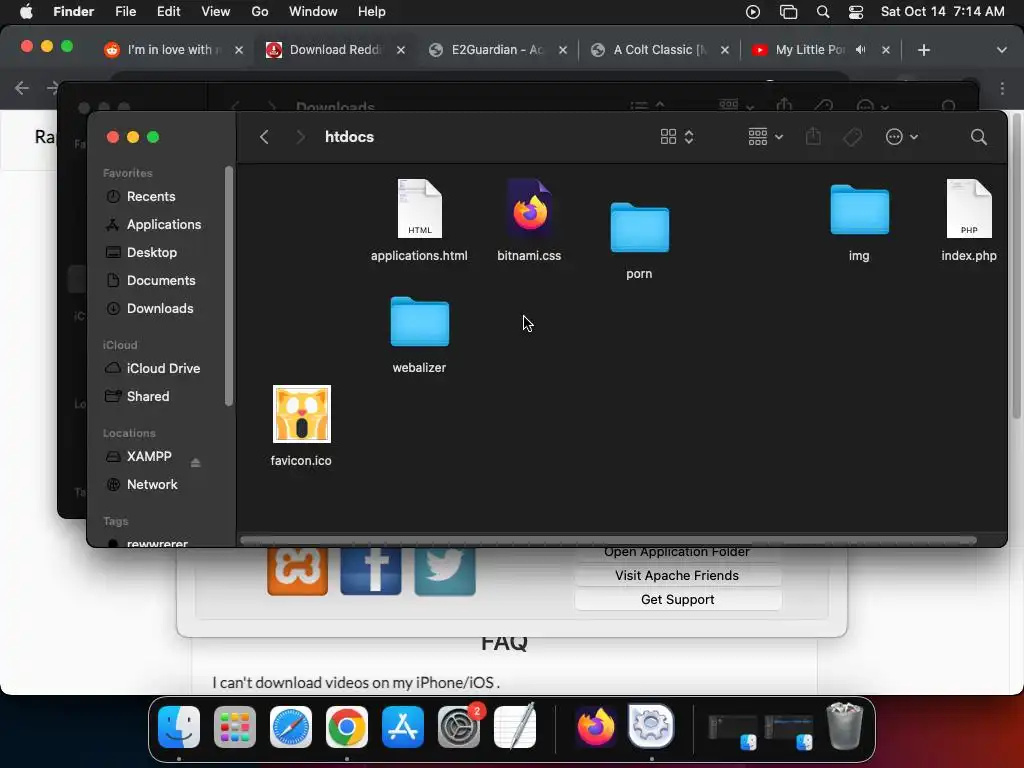This screenshot has width=1024, height=768.
Task: Open Documents in the sidebar
Action: point(161,281)
